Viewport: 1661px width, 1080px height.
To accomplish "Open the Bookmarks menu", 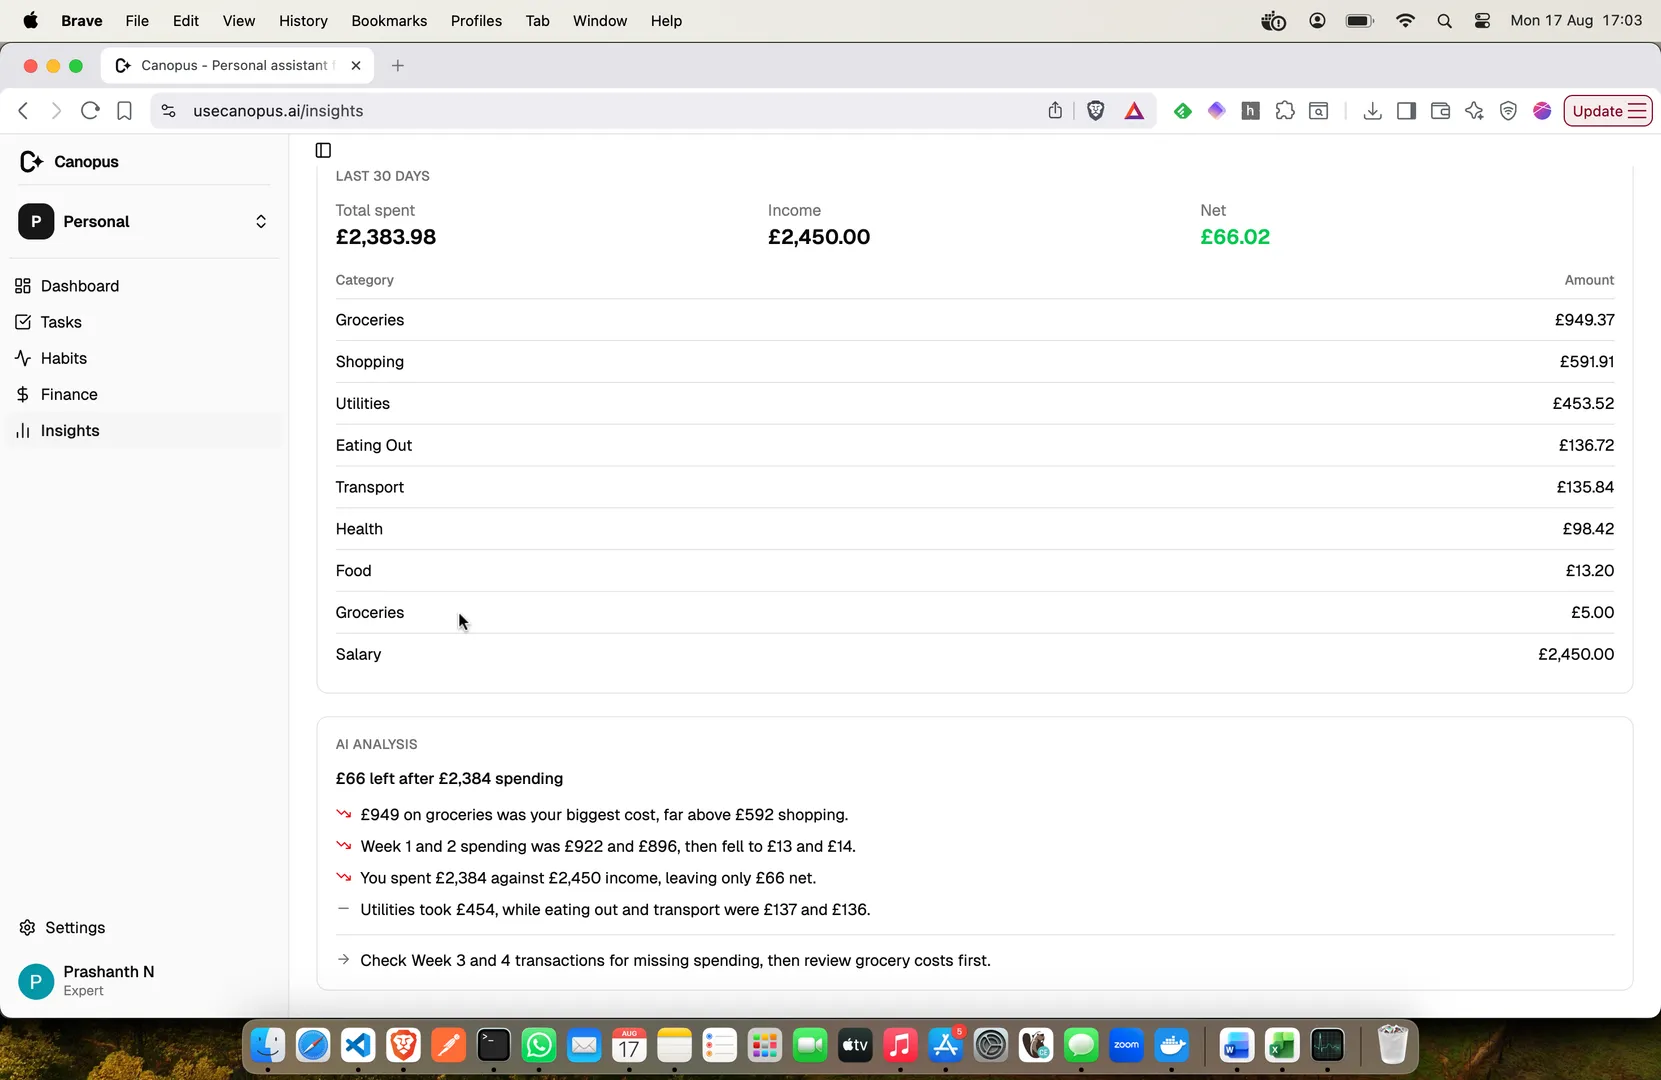I will 389,20.
